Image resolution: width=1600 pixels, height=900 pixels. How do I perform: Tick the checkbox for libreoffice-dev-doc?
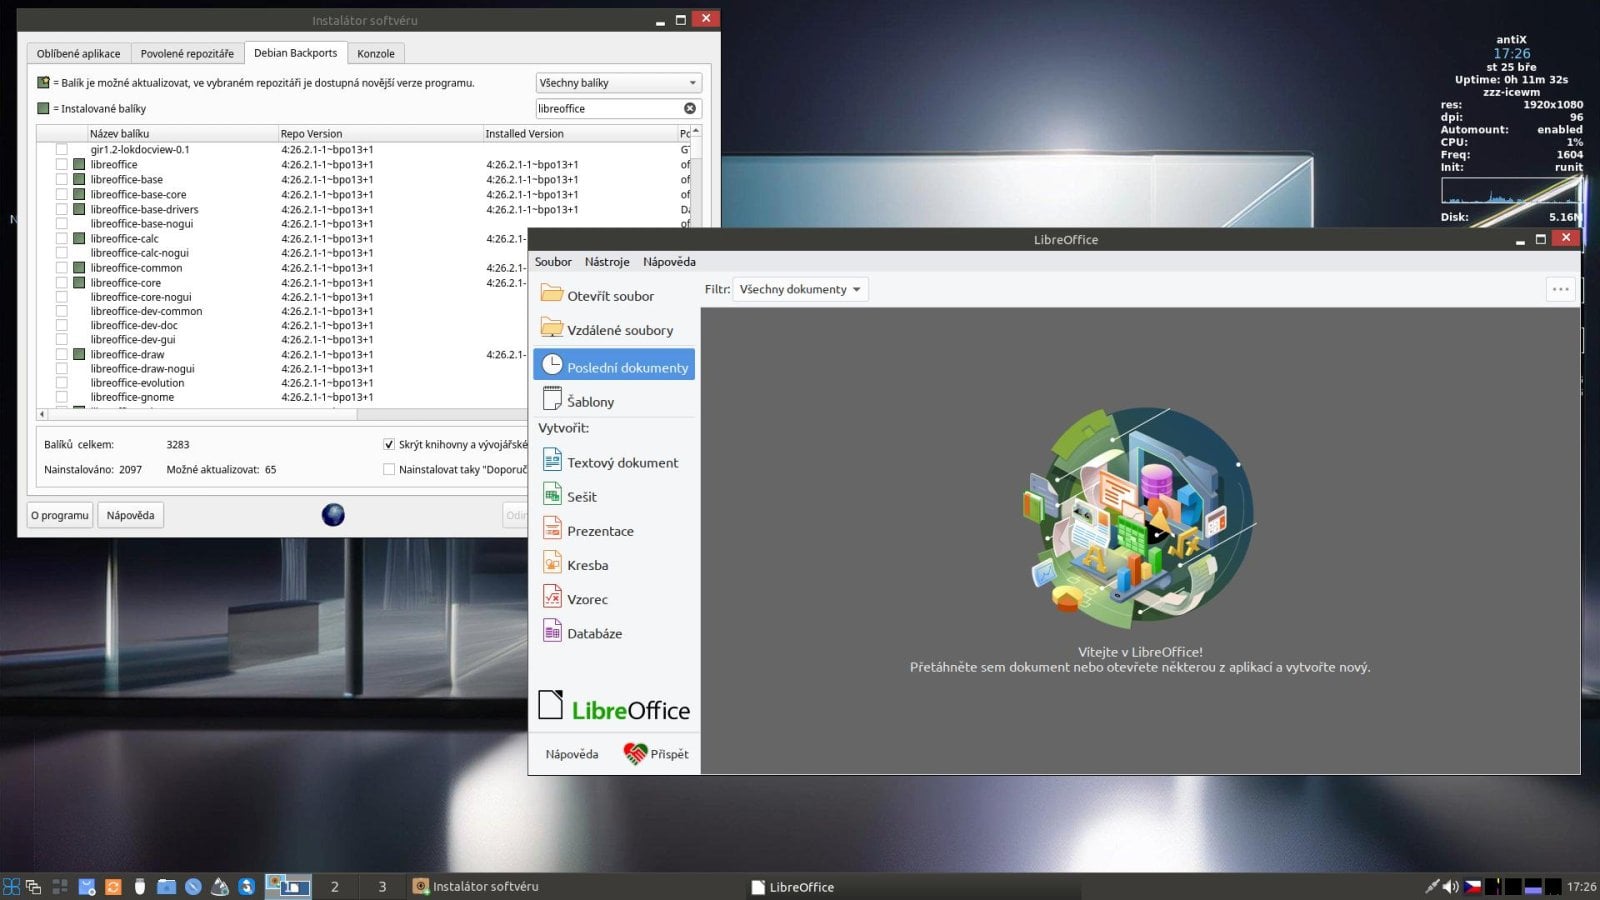tap(62, 325)
